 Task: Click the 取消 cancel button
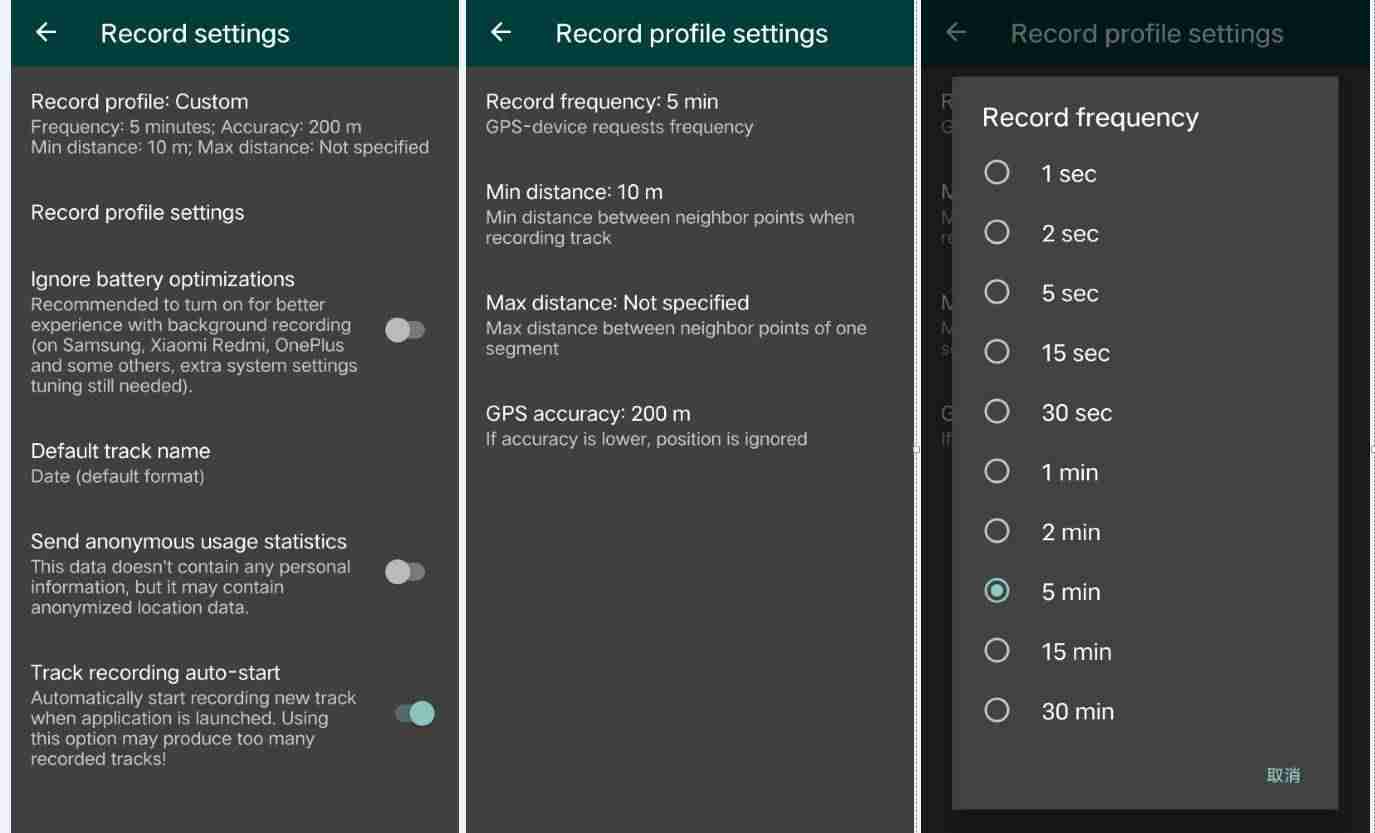tap(1283, 775)
